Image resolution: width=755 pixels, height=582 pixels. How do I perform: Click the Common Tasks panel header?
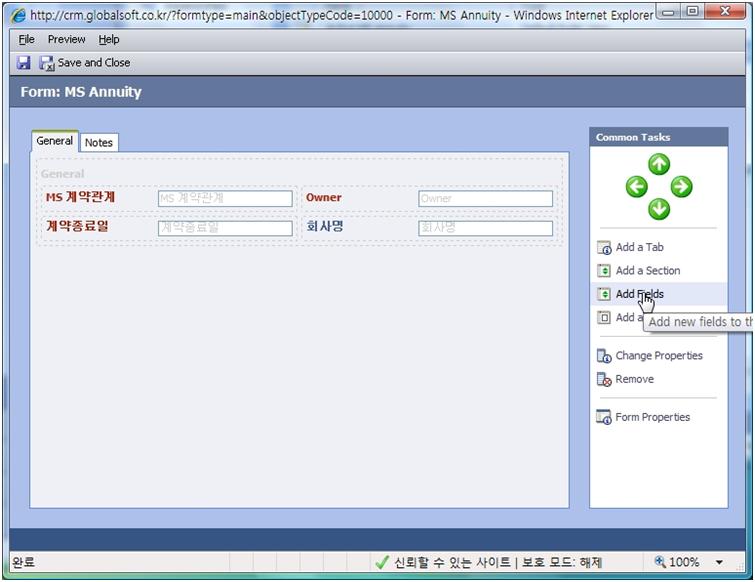point(659,137)
